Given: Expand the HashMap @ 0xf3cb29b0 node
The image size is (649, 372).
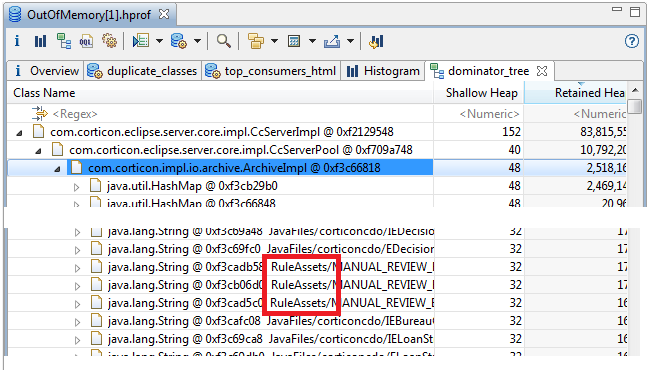Looking at the screenshot, I should click(77, 187).
